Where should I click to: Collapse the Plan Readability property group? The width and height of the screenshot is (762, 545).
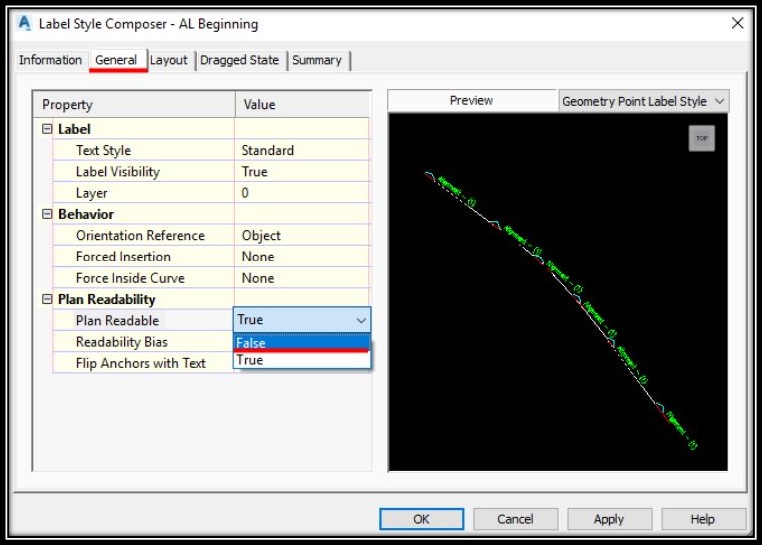[x=47, y=299]
